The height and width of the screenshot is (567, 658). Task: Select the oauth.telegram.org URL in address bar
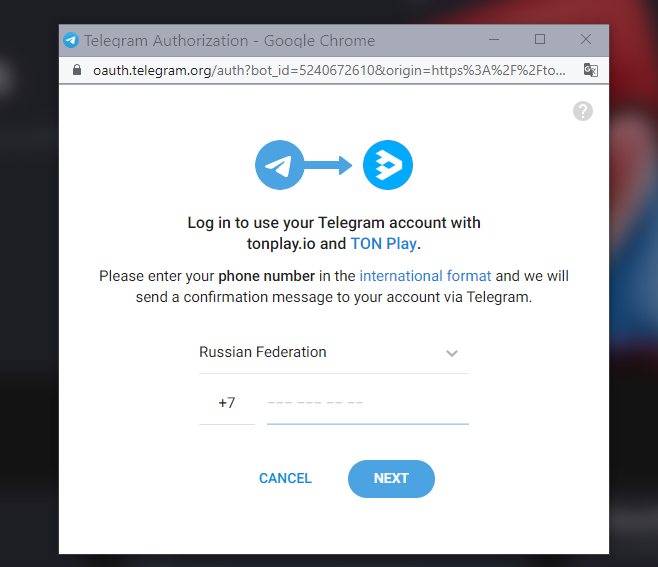[329, 70]
